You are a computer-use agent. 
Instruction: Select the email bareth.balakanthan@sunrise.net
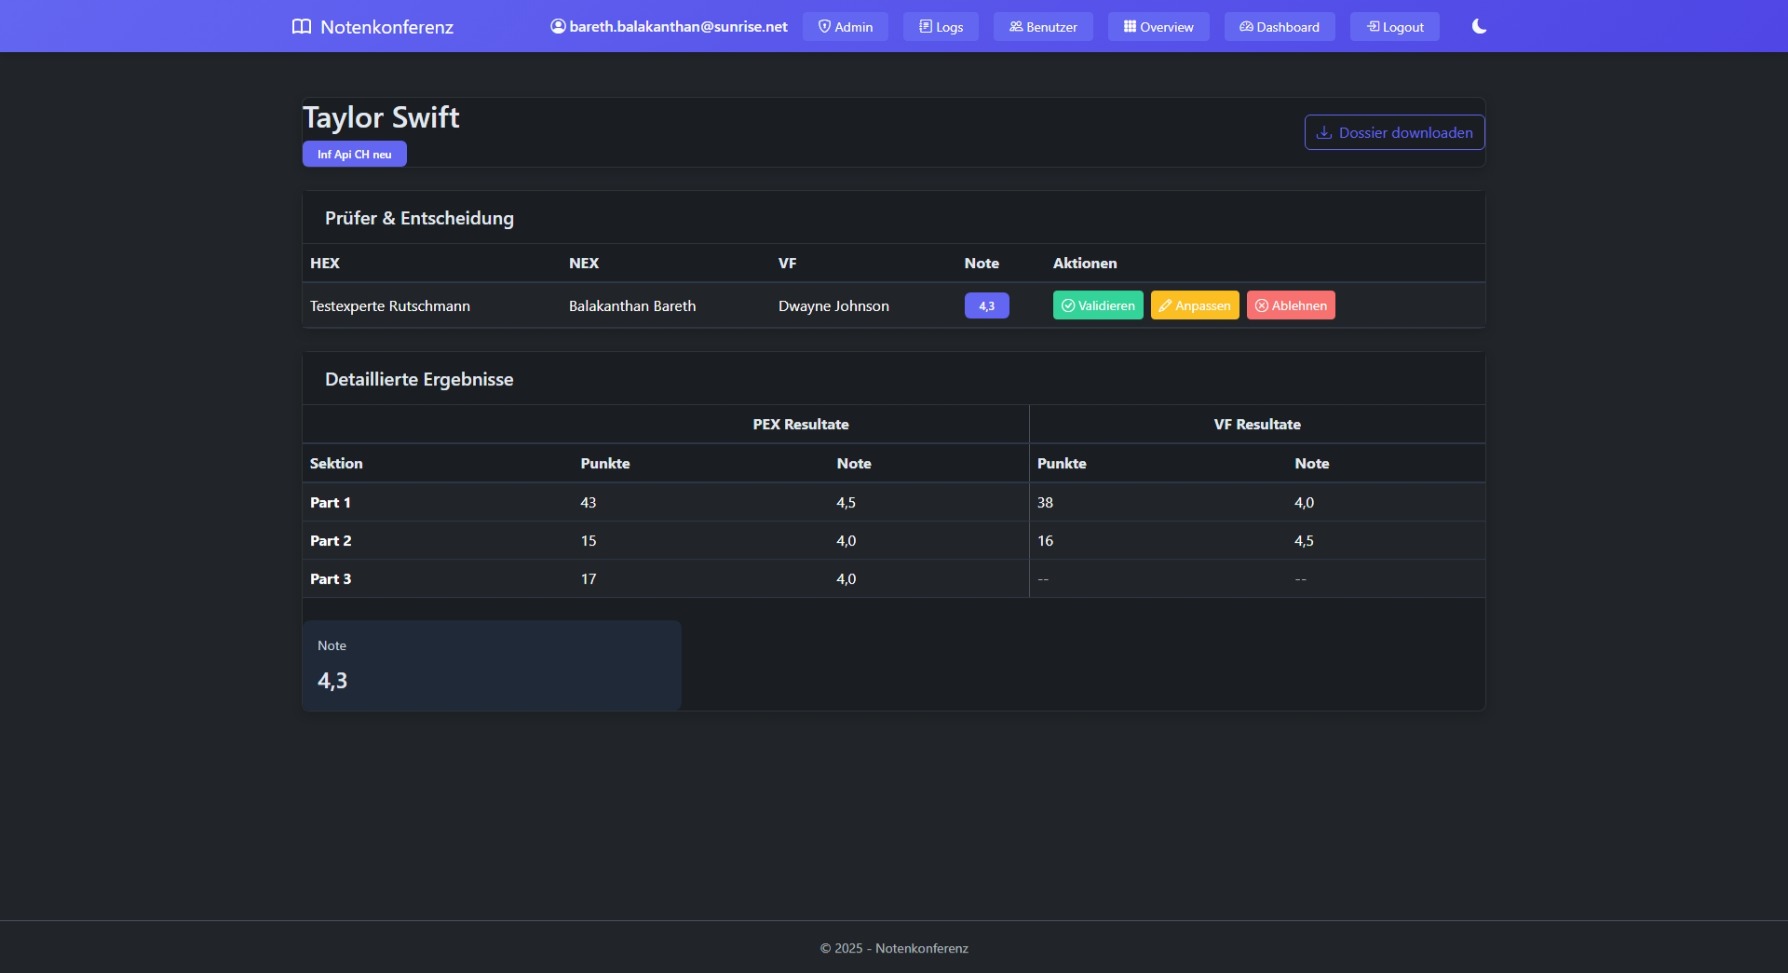point(678,27)
